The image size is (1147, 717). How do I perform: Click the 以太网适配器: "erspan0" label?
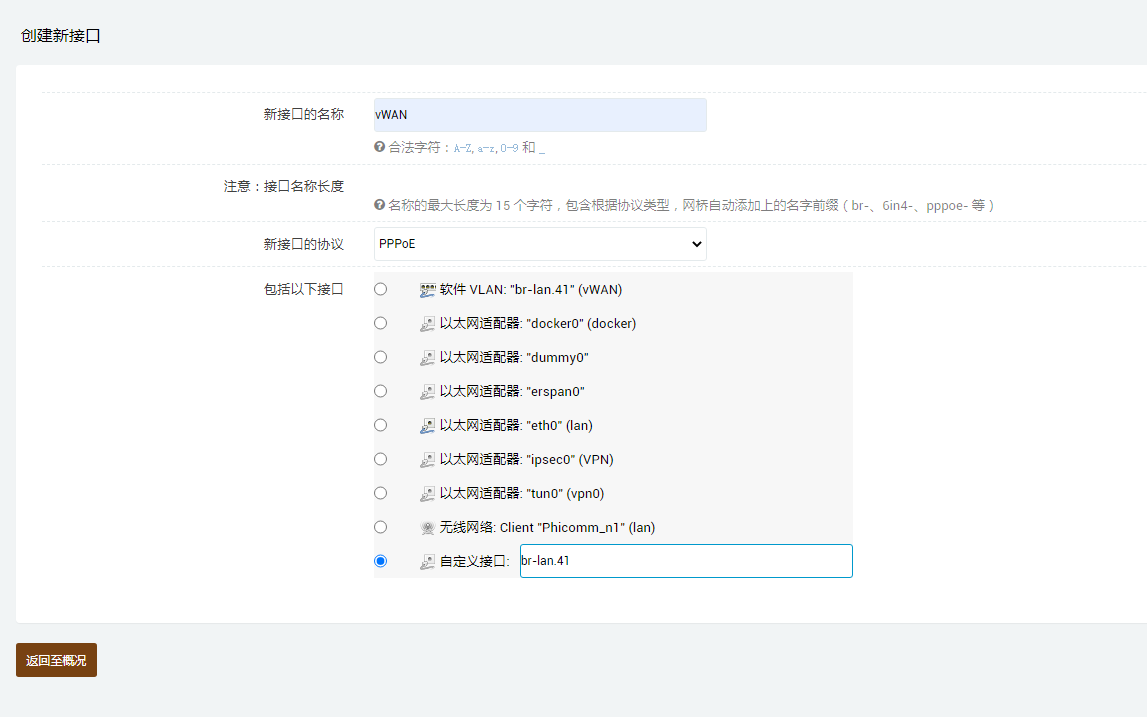click(512, 391)
